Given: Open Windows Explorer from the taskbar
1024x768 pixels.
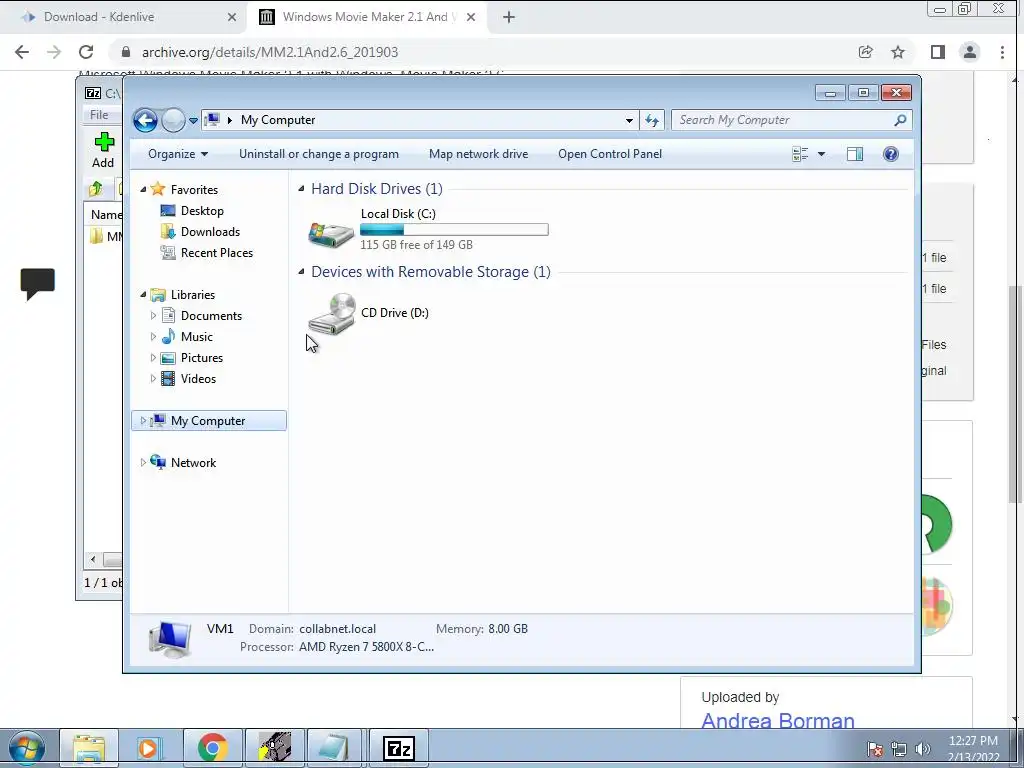Looking at the screenshot, I should pyautogui.click(x=89, y=748).
